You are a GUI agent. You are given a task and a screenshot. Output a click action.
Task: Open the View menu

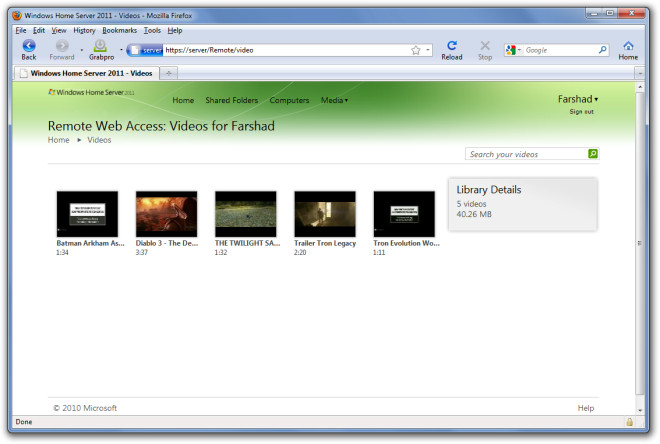pyautogui.click(x=59, y=30)
